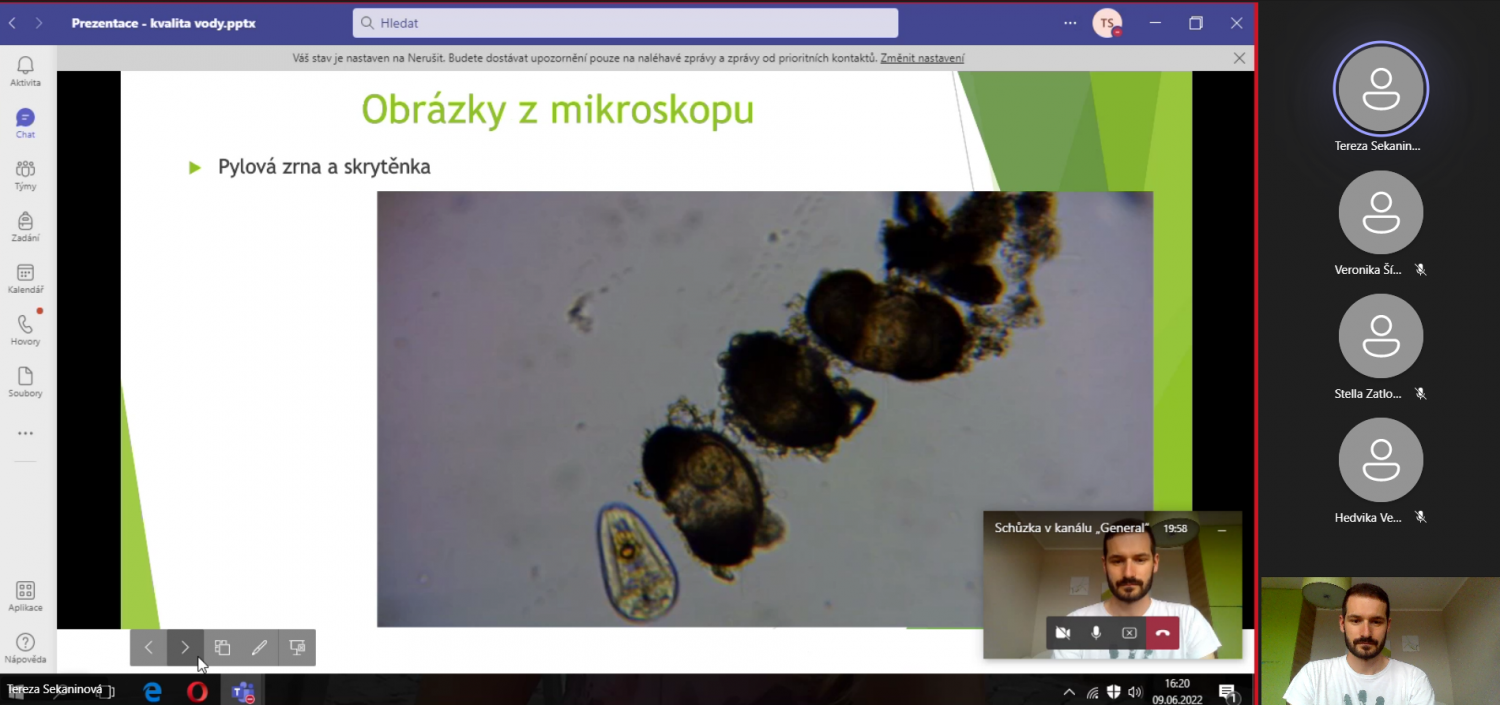The width and height of the screenshot is (1500, 705).
Task: Hang up the call with red button
Action: click(x=1162, y=633)
